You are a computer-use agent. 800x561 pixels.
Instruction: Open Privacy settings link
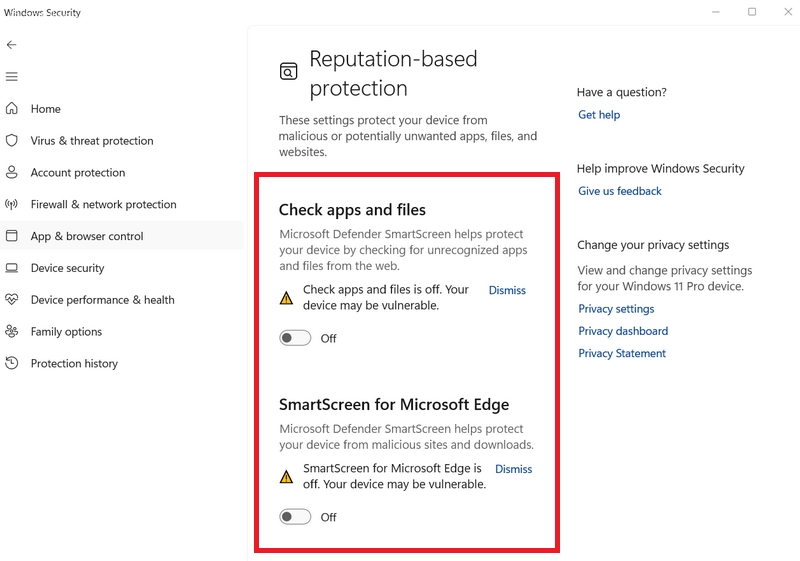pos(616,309)
